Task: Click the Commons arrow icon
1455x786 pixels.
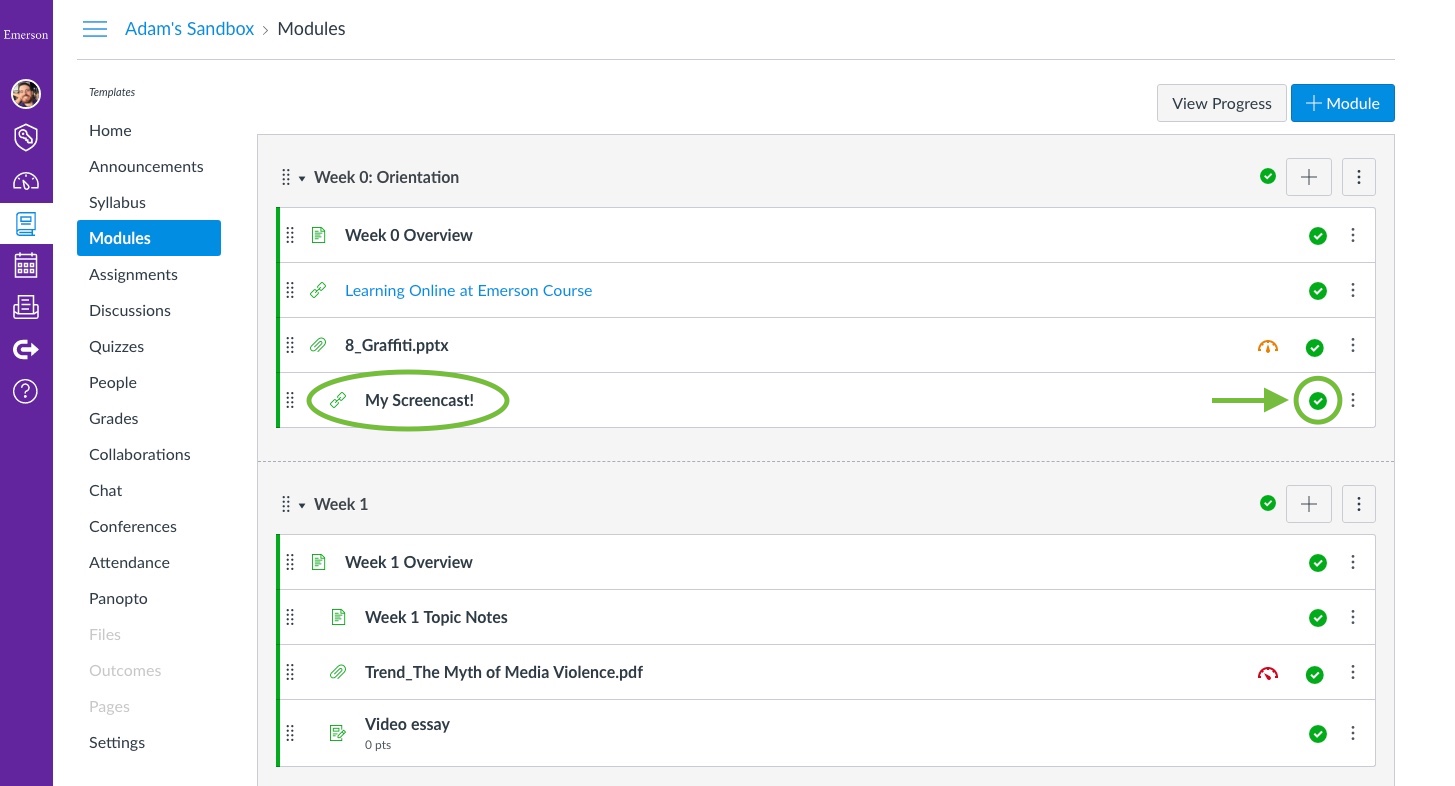Action: 26,349
